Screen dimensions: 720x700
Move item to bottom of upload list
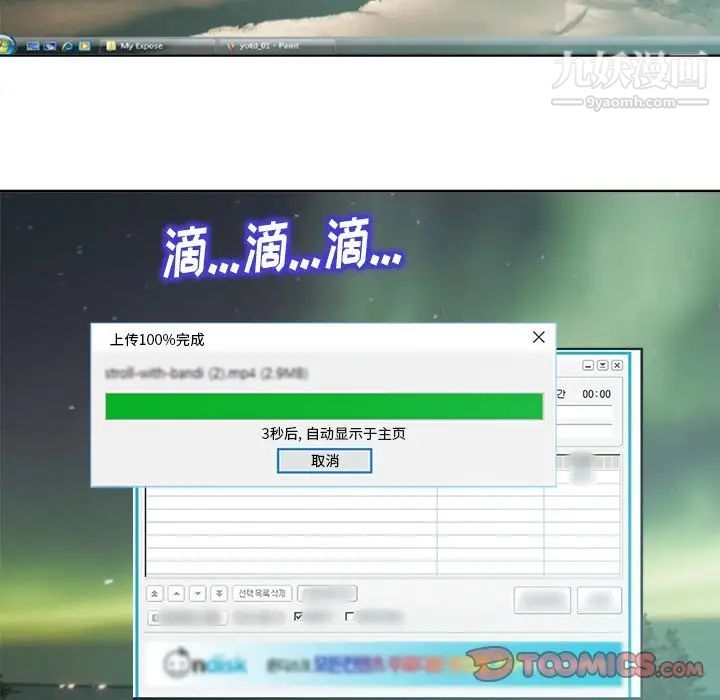tap(218, 593)
